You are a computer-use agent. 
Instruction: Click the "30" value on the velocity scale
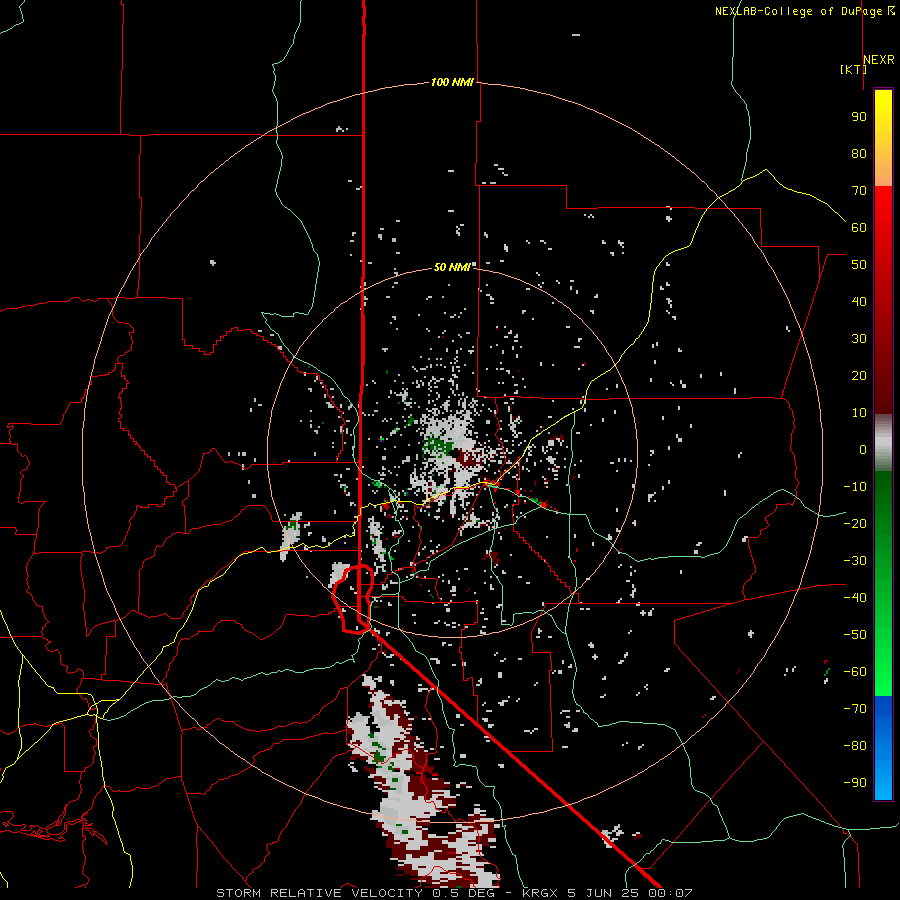(x=859, y=339)
